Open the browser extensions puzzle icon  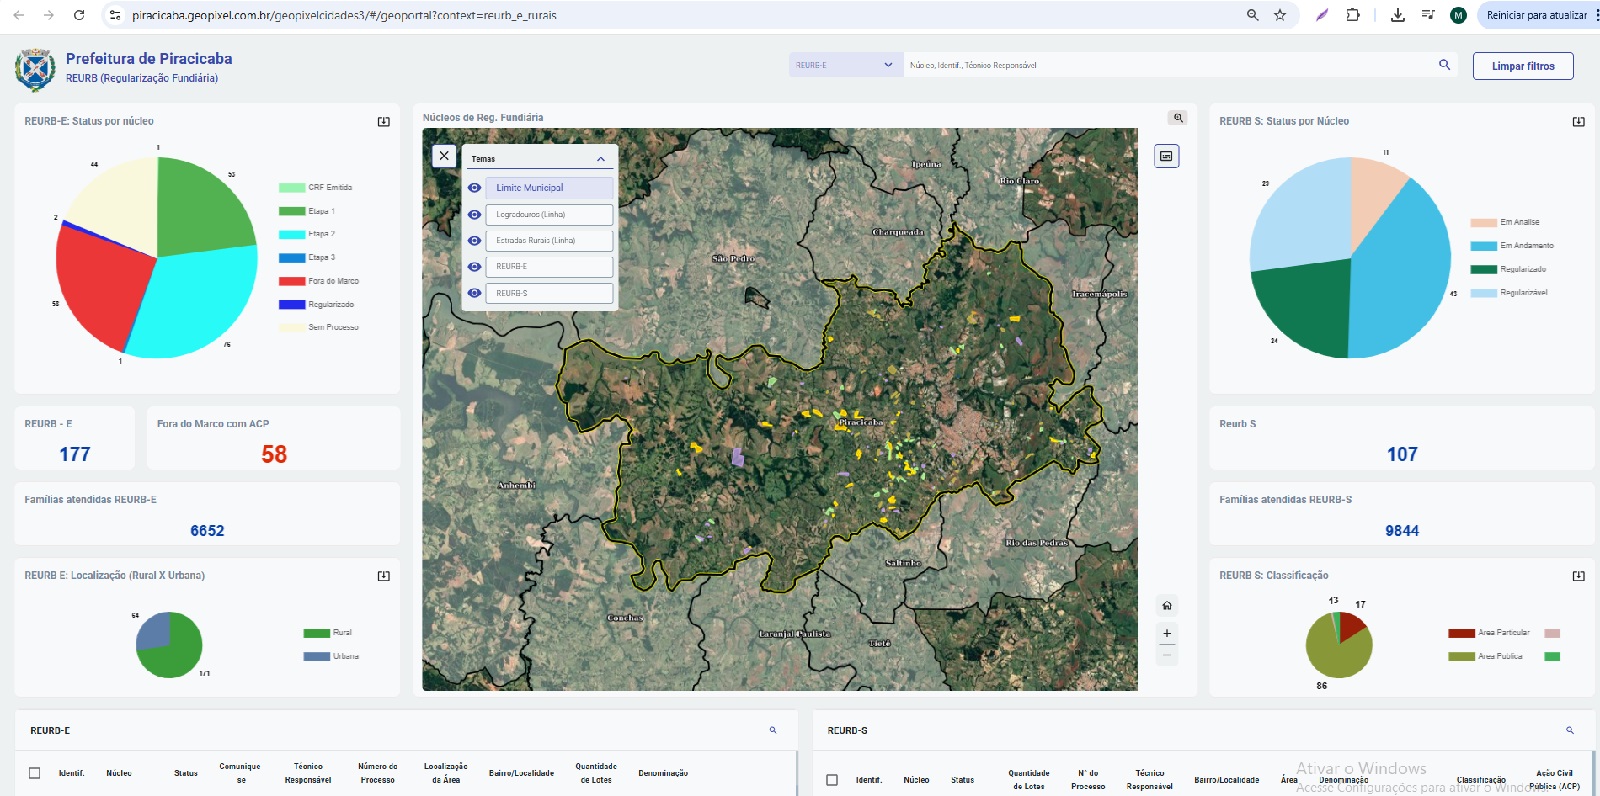click(x=1352, y=15)
